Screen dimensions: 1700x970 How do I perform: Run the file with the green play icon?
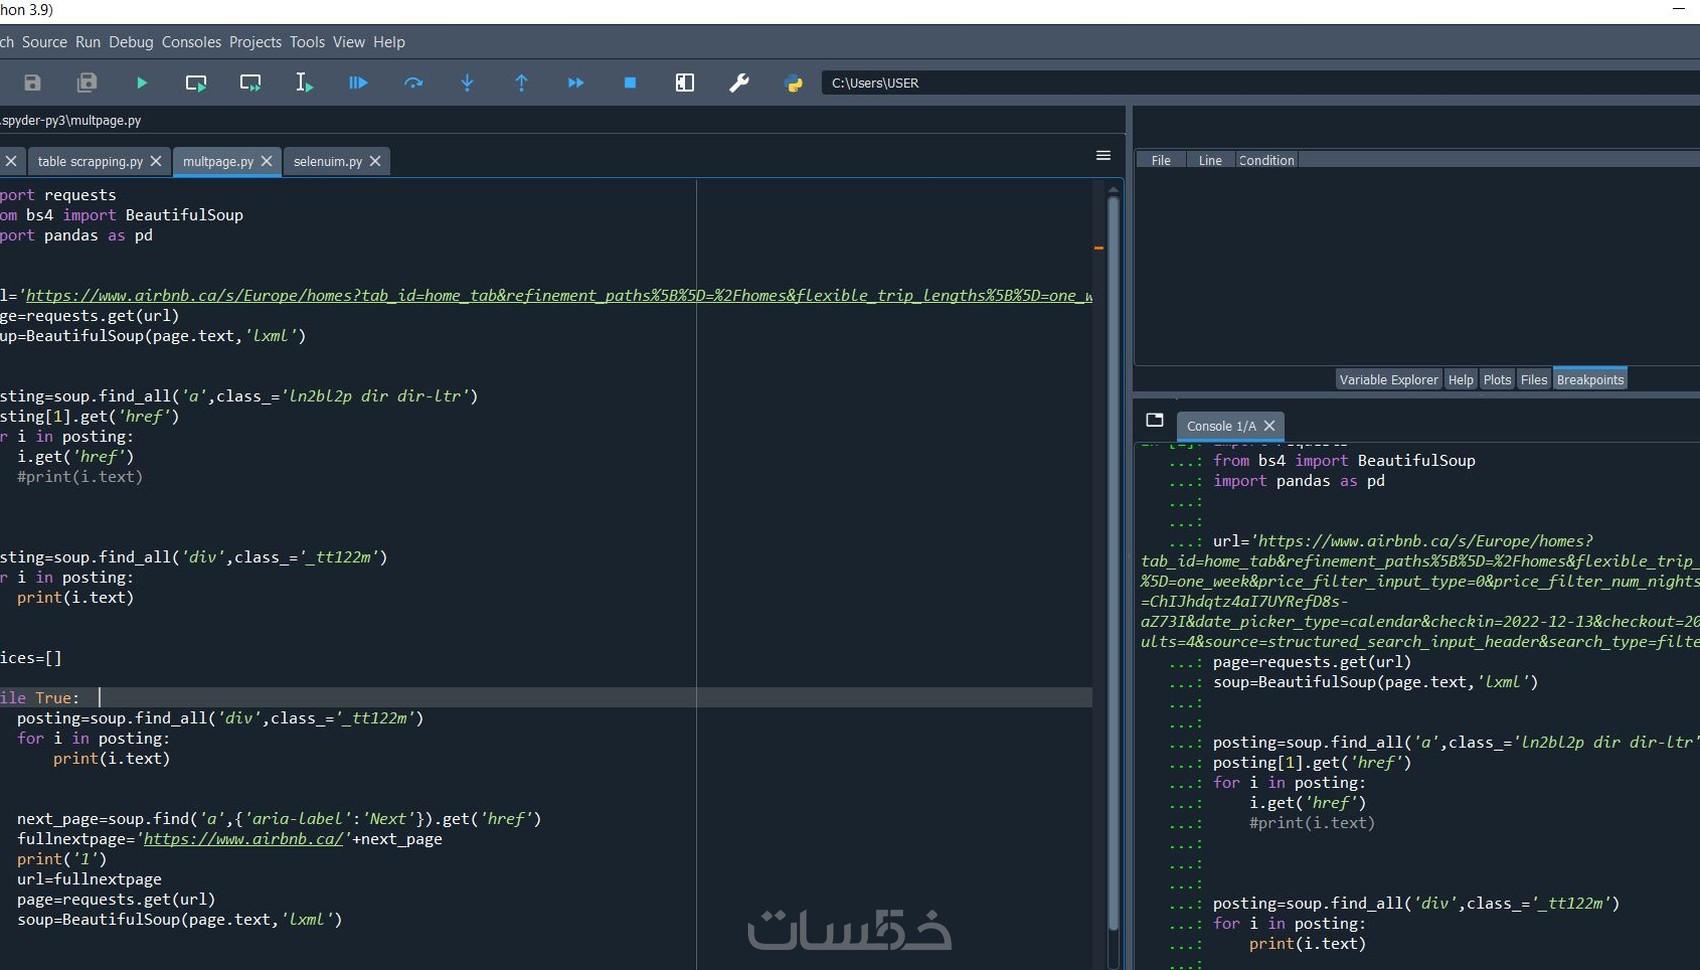[142, 83]
